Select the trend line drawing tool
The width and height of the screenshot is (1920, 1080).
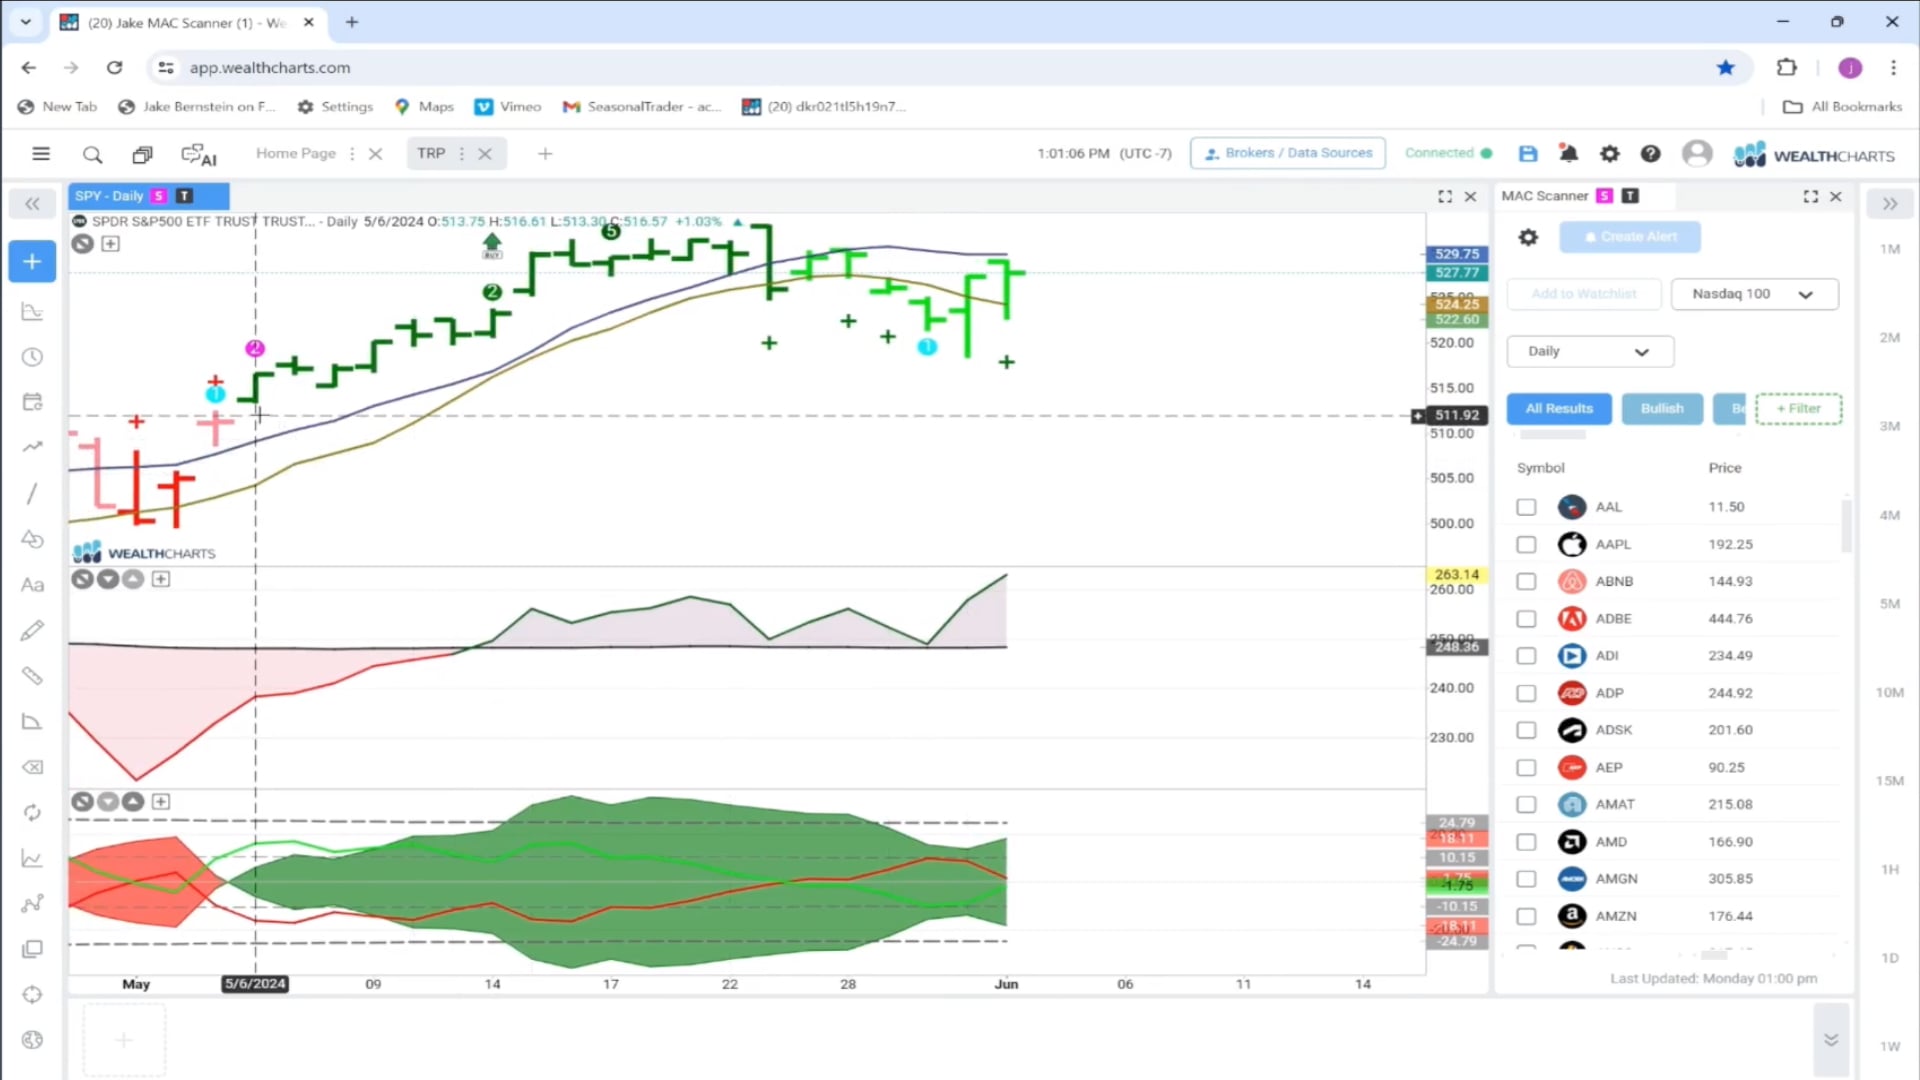pyautogui.click(x=32, y=493)
